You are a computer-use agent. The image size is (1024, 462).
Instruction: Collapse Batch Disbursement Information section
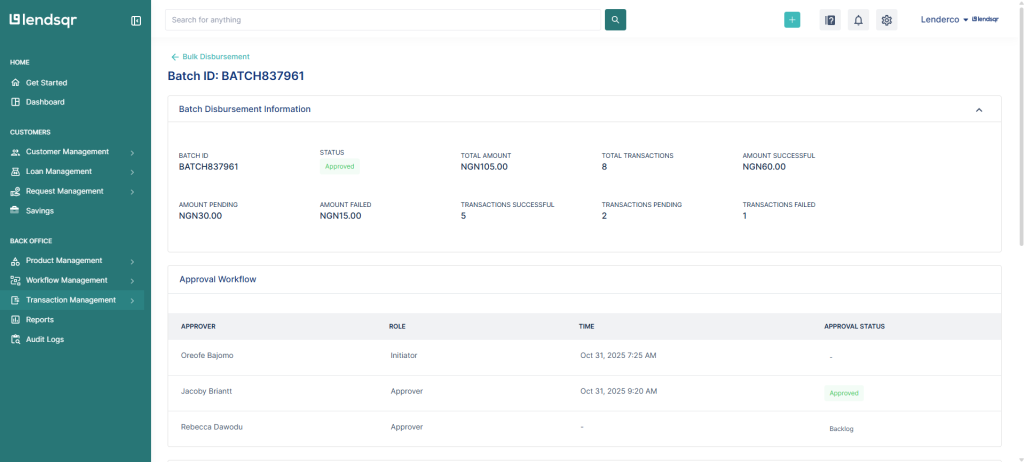[x=979, y=110]
